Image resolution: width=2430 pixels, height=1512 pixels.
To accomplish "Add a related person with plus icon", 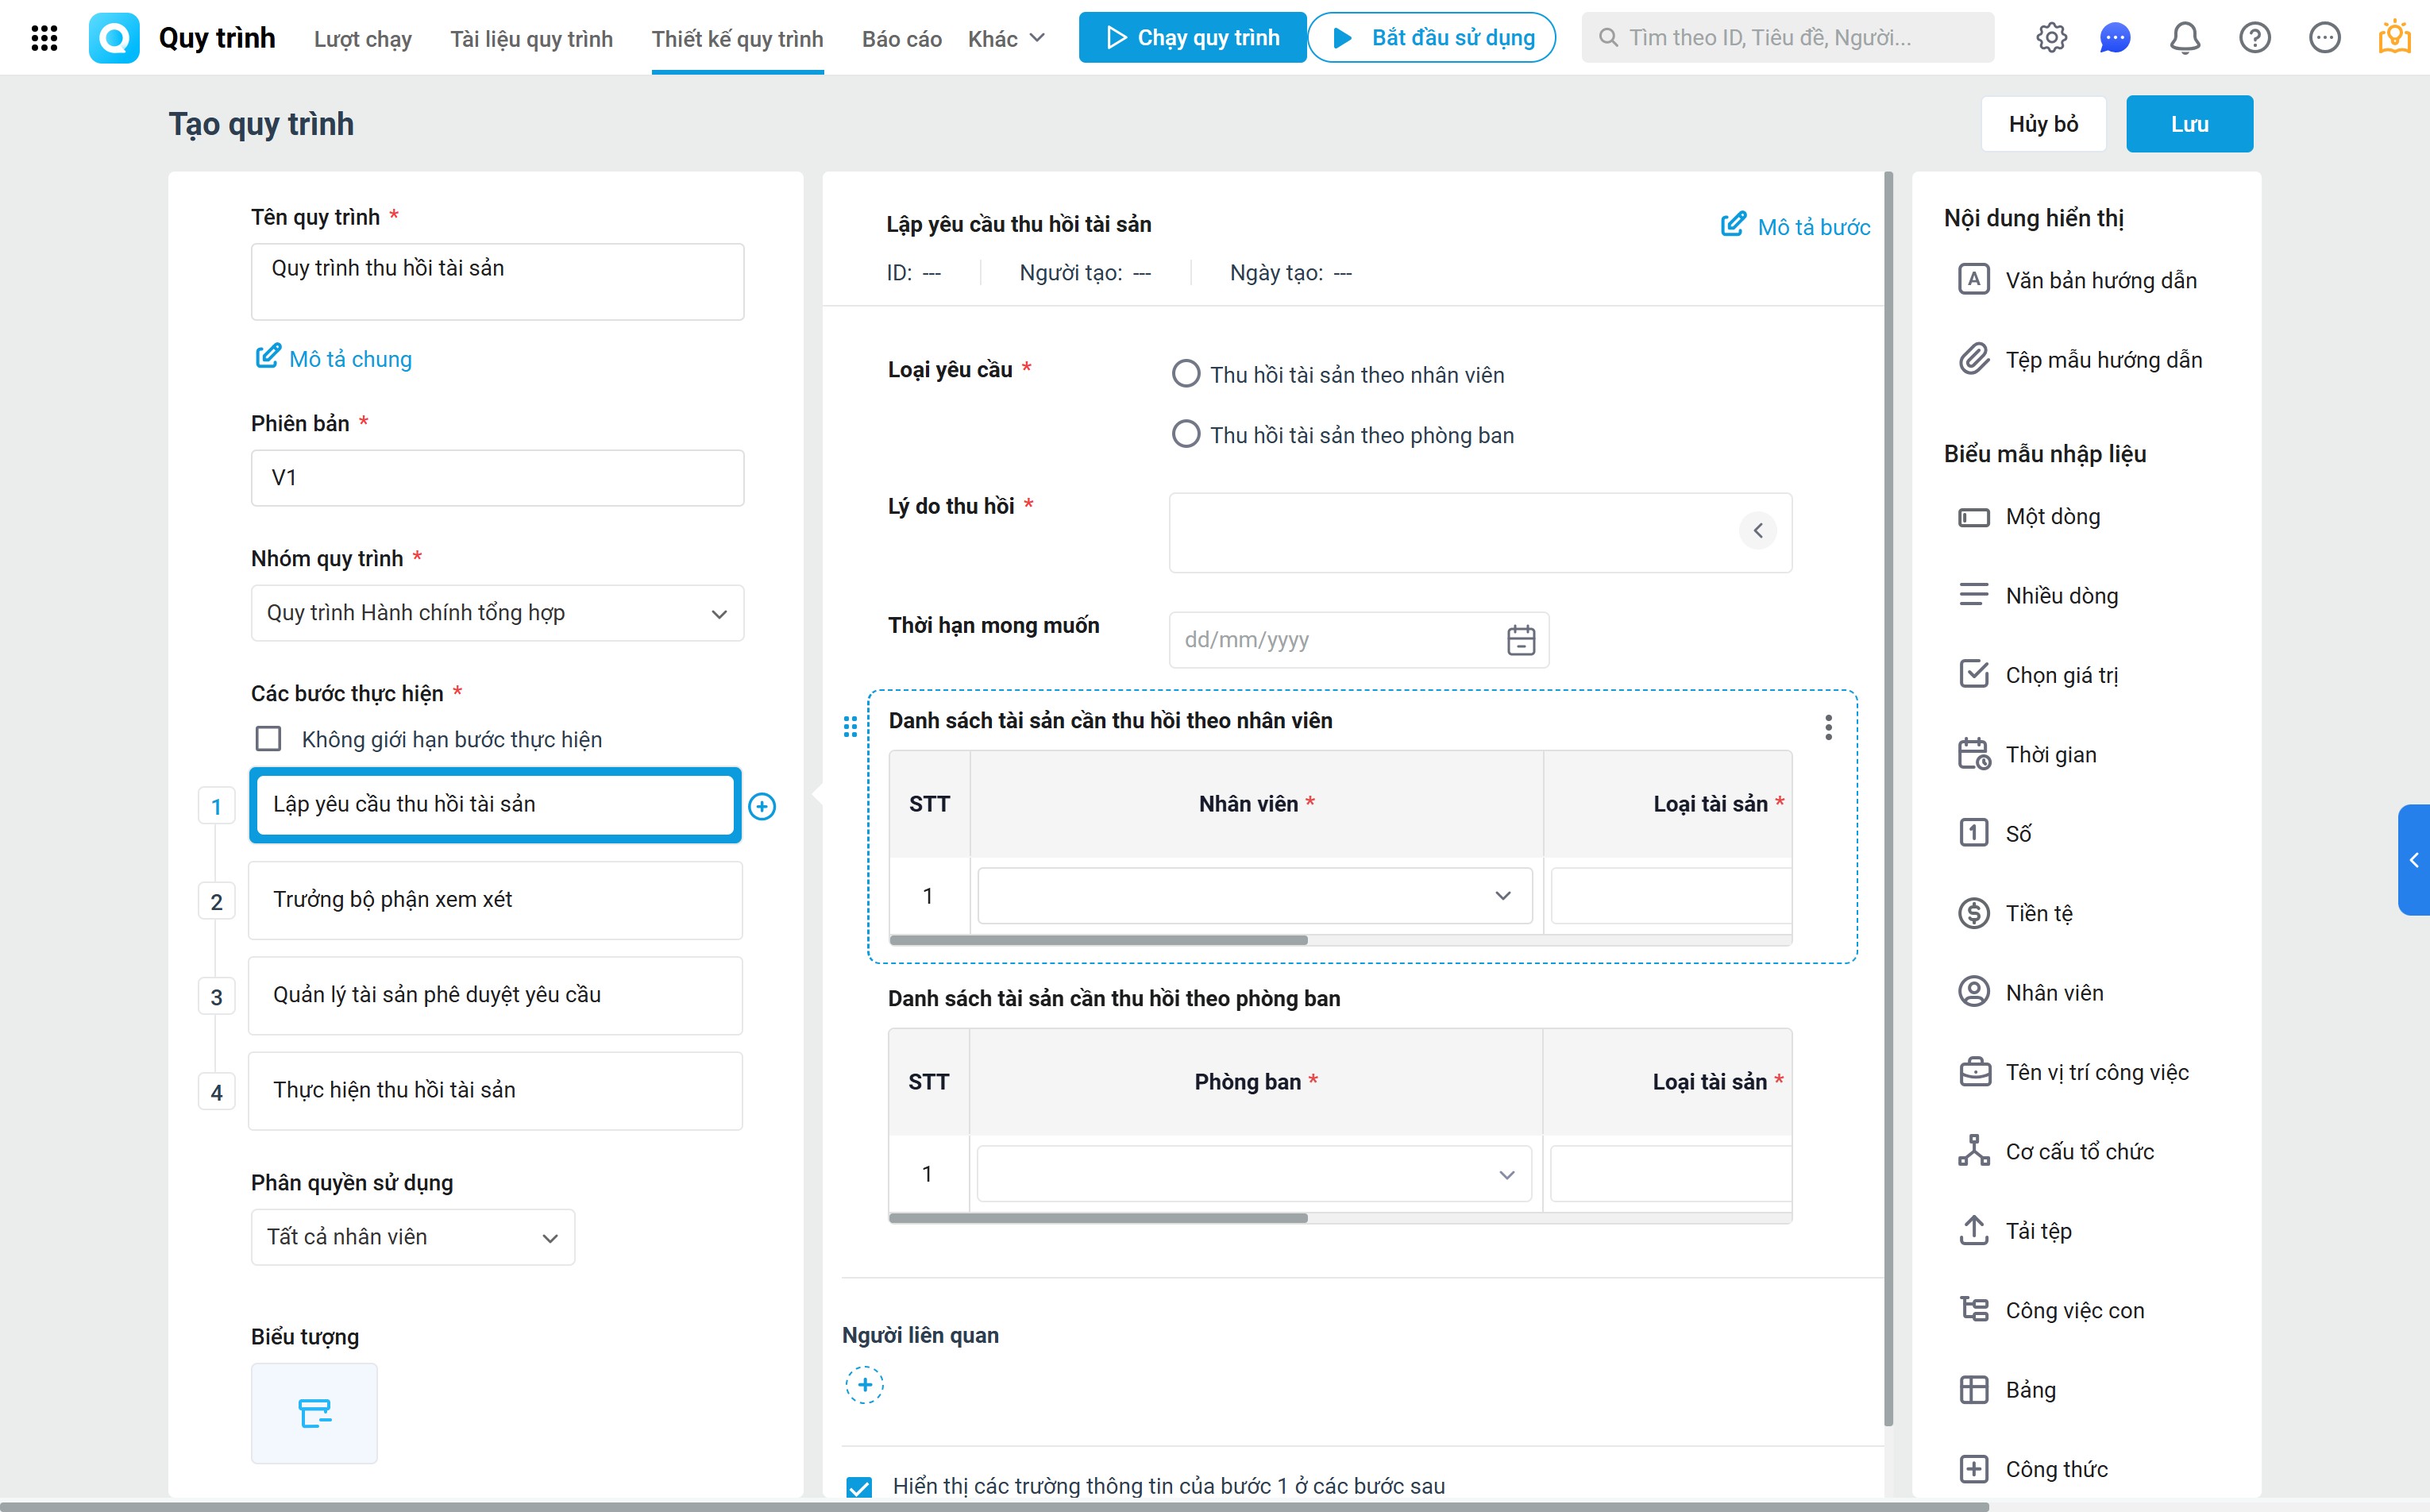I will [x=865, y=1385].
